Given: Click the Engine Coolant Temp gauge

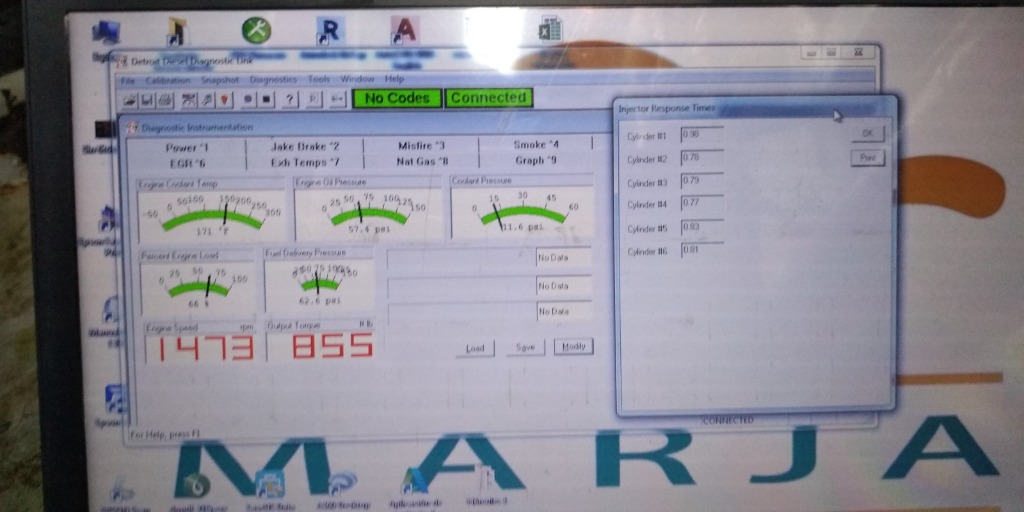Looking at the screenshot, I should tap(211, 215).
